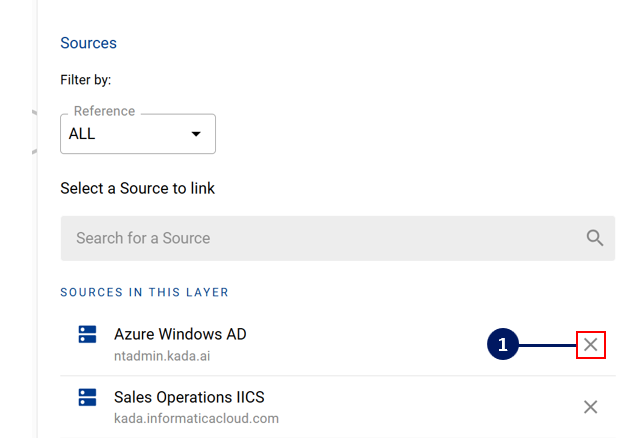Viewport: 632px width, 438px height.
Task: Click the magnifier icon in search bar
Action: pyautogui.click(x=595, y=238)
